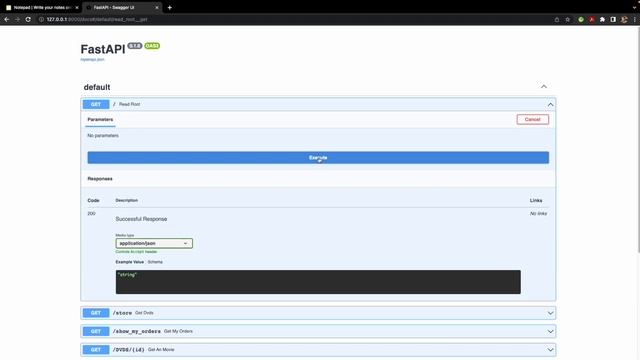Click the GET badge of /DVDS/{id}

(x=96, y=349)
